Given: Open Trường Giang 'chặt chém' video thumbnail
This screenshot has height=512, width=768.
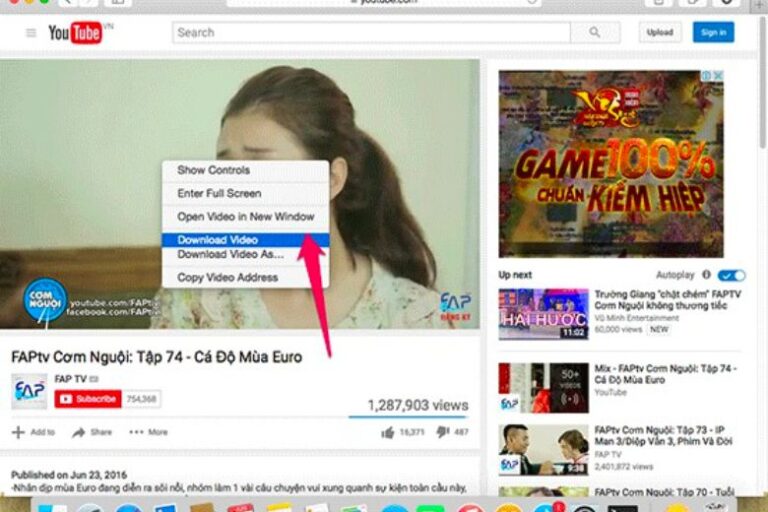Looking at the screenshot, I should [x=544, y=314].
